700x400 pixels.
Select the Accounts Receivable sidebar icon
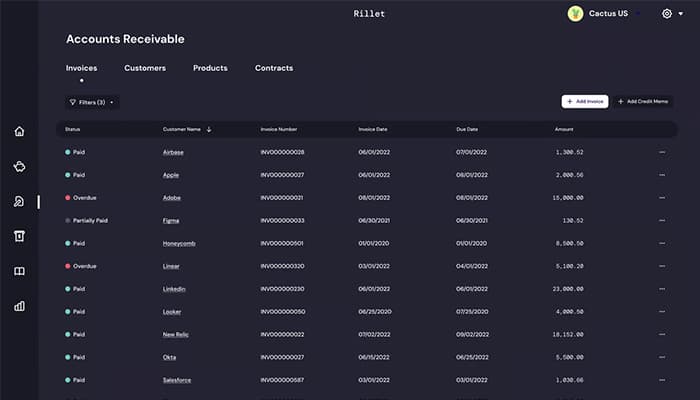tap(19, 202)
